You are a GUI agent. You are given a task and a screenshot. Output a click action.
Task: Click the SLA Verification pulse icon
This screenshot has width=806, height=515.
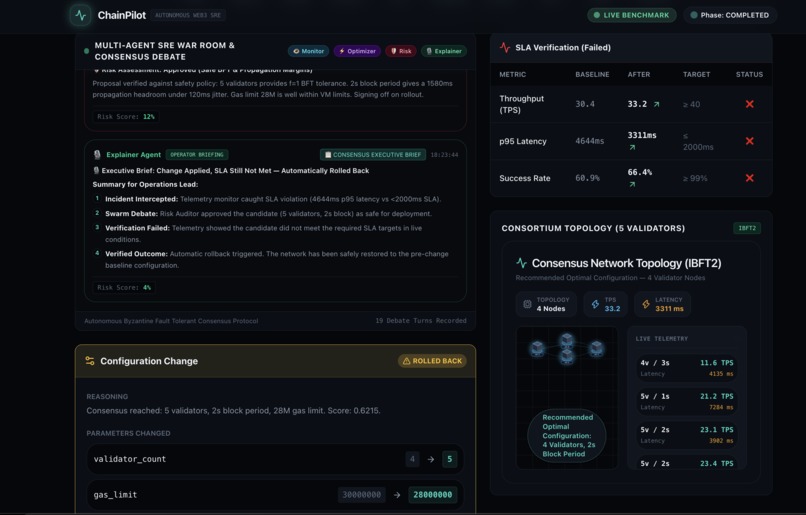coord(505,47)
